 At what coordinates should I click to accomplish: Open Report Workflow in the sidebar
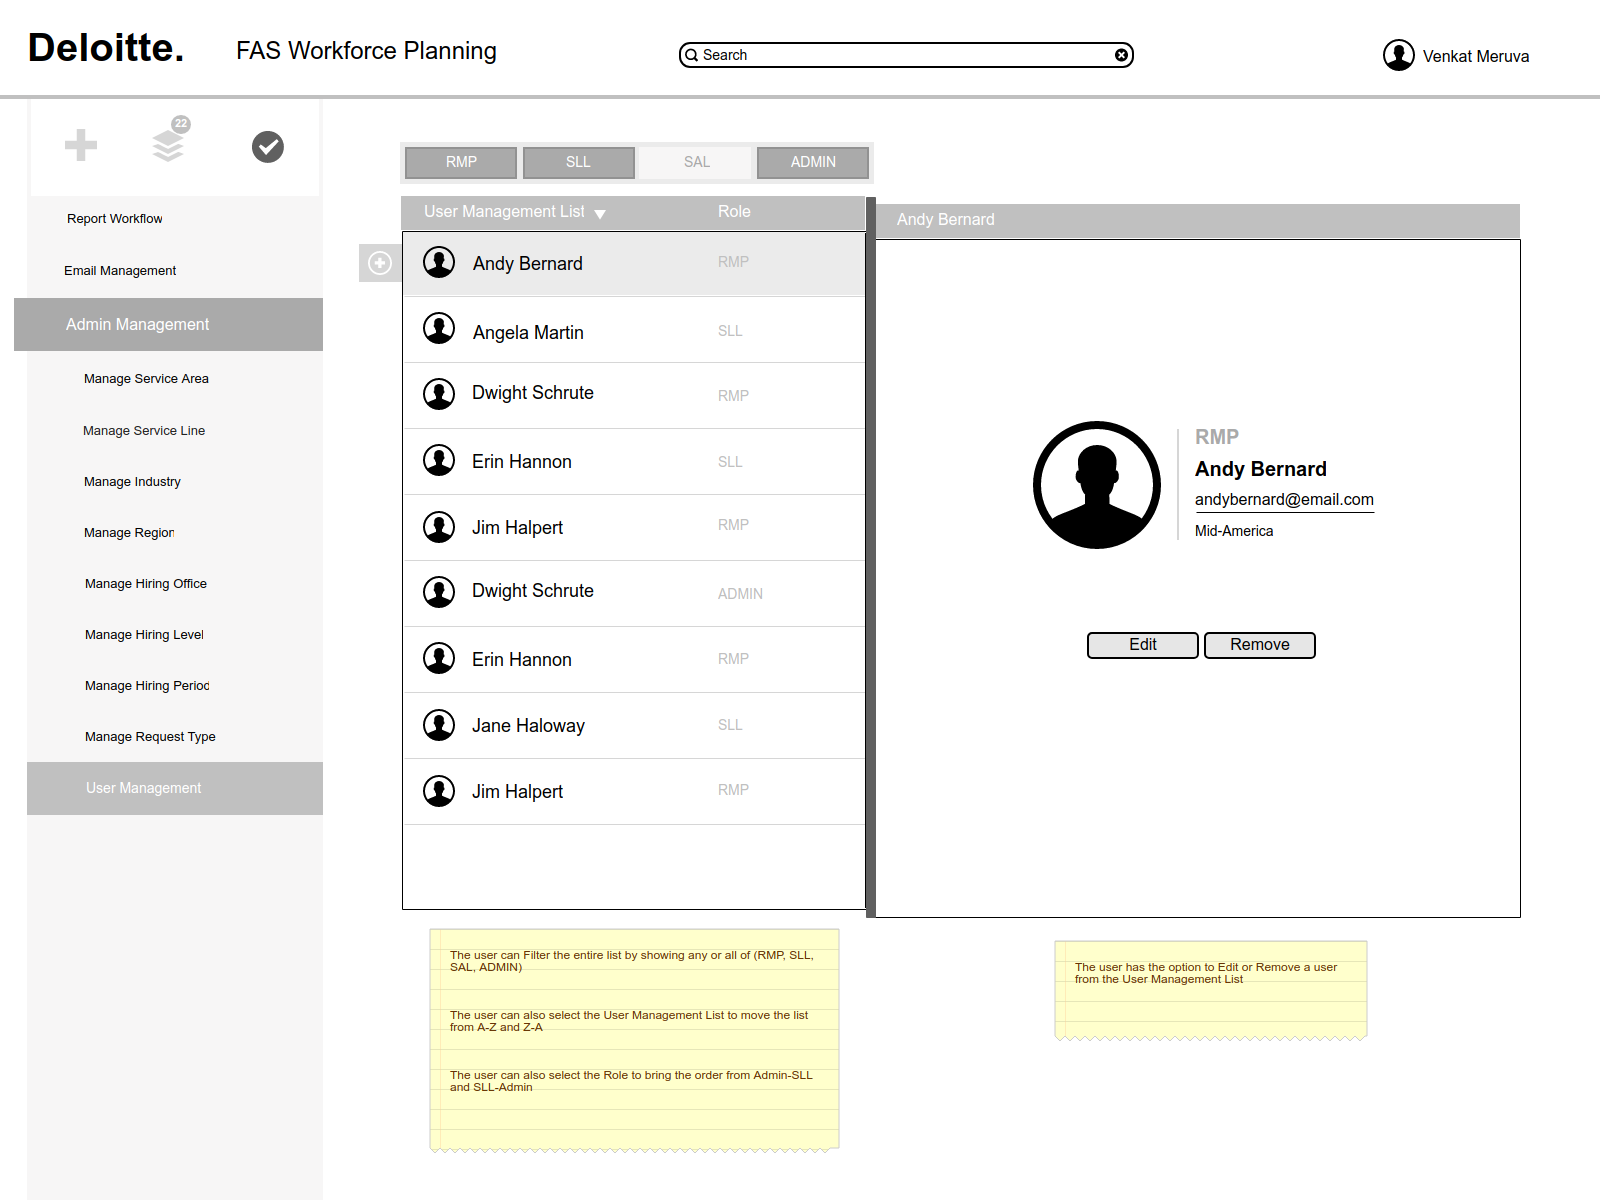(x=115, y=219)
